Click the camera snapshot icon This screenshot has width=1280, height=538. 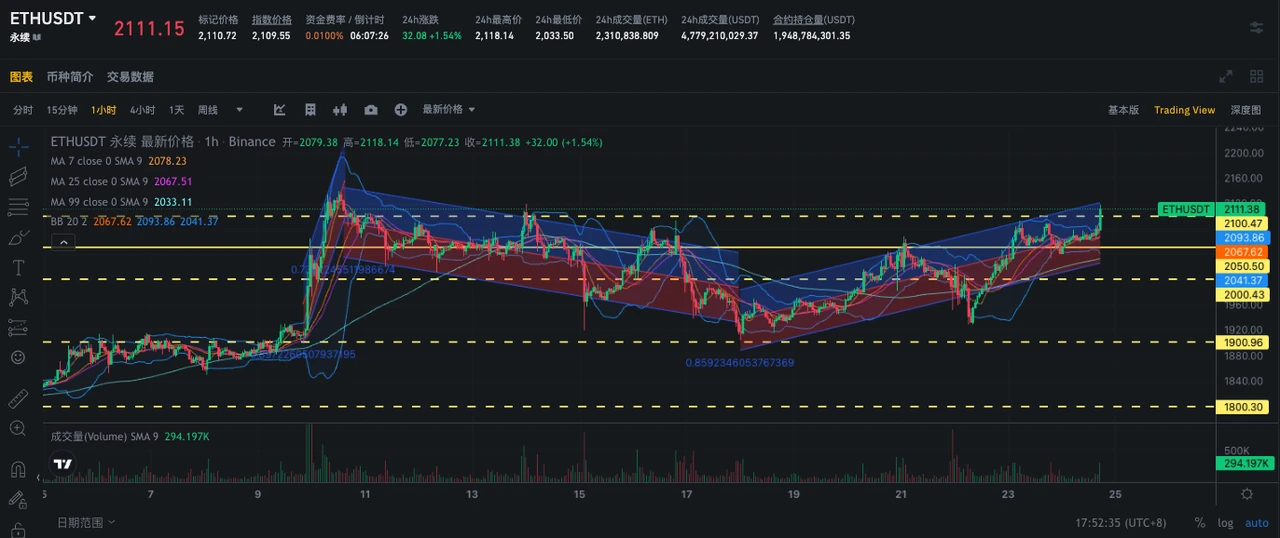point(371,110)
